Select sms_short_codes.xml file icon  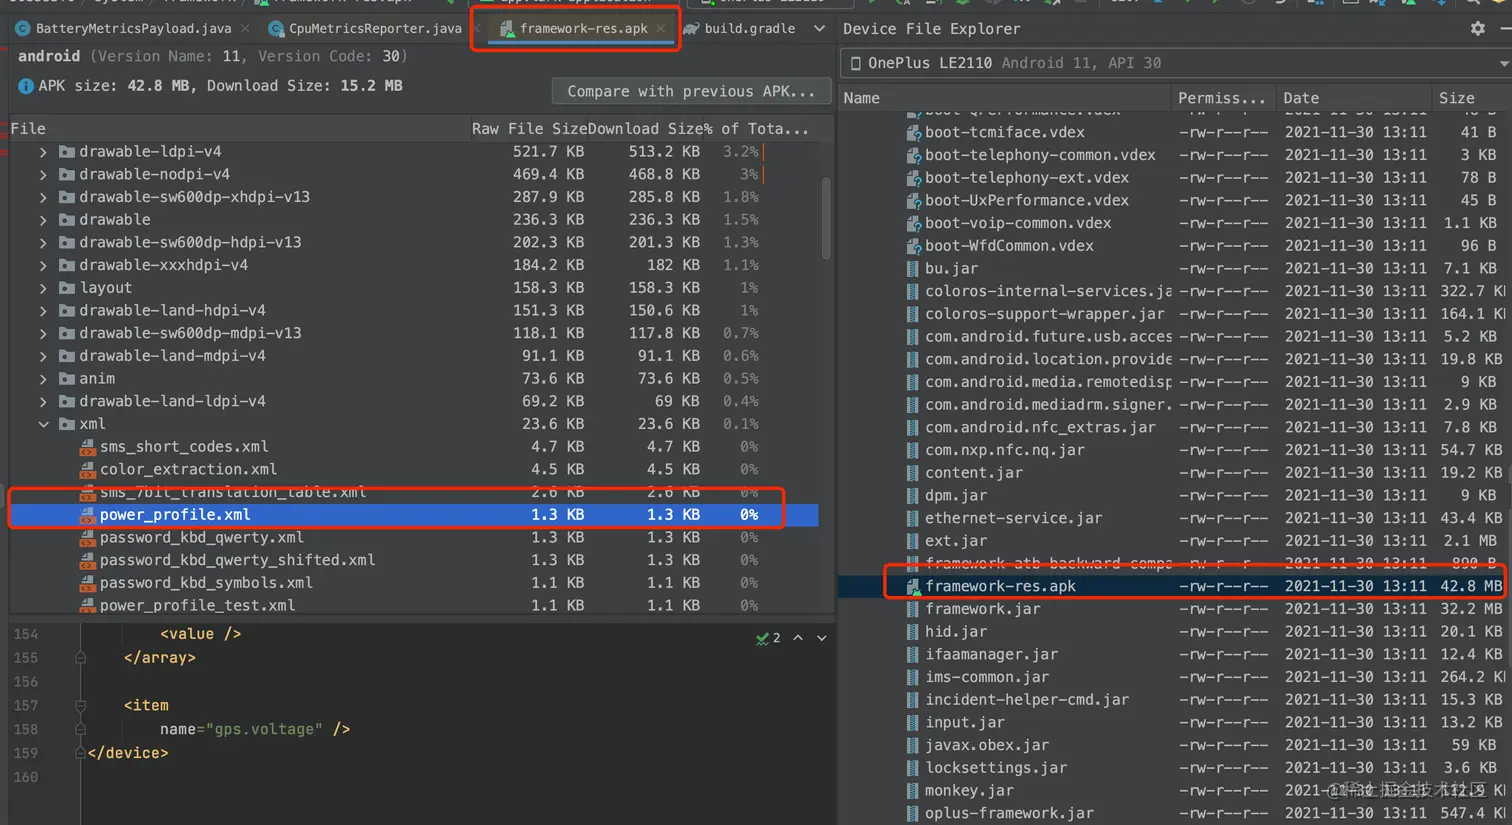click(88, 447)
